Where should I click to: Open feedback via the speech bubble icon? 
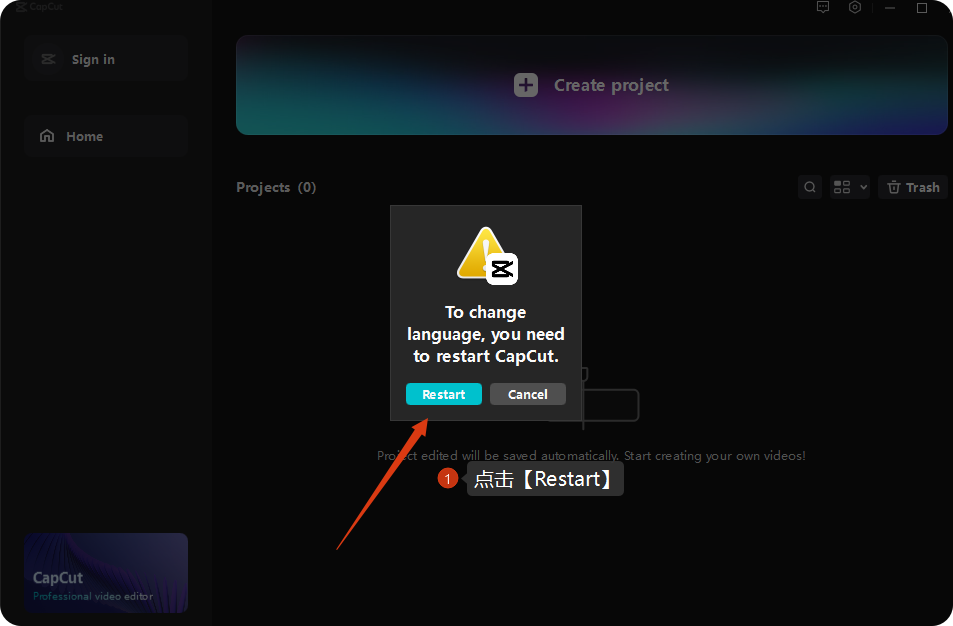coord(823,7)
